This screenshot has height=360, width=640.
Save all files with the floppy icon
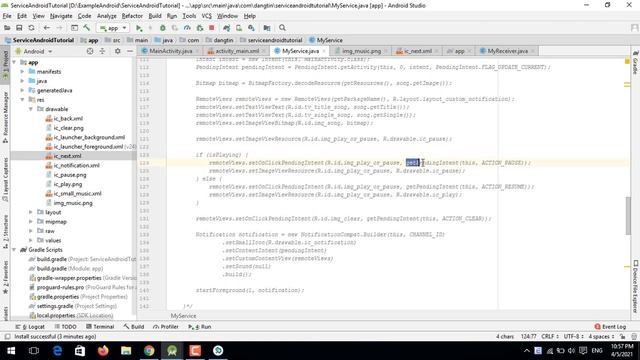click(x=19, y=28)
